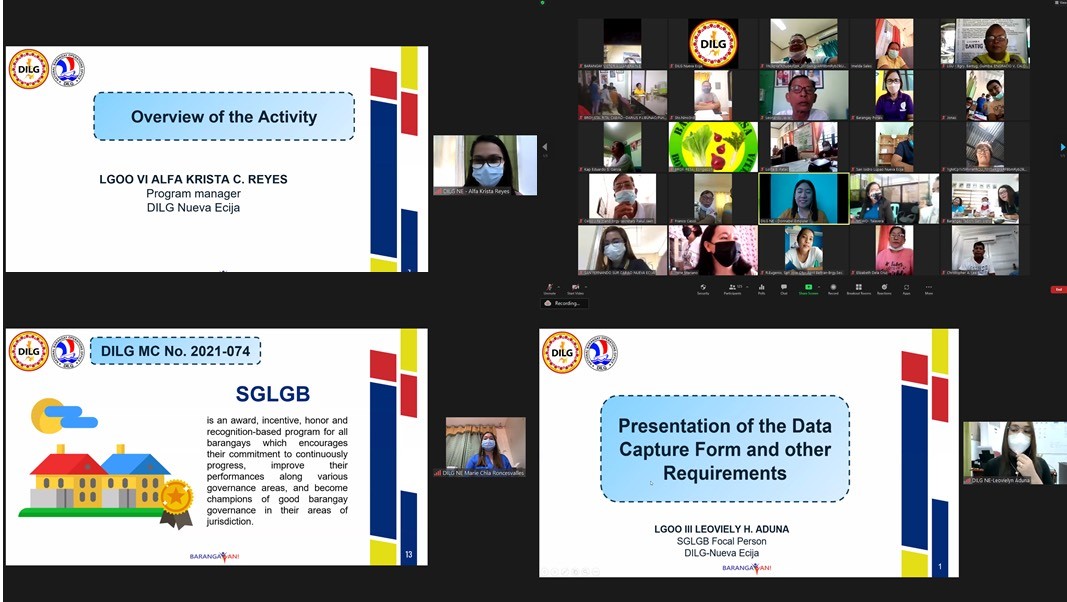
Task: Select Kap Eduardo S. Garcia video tile
Action: [x=622, y=147]
